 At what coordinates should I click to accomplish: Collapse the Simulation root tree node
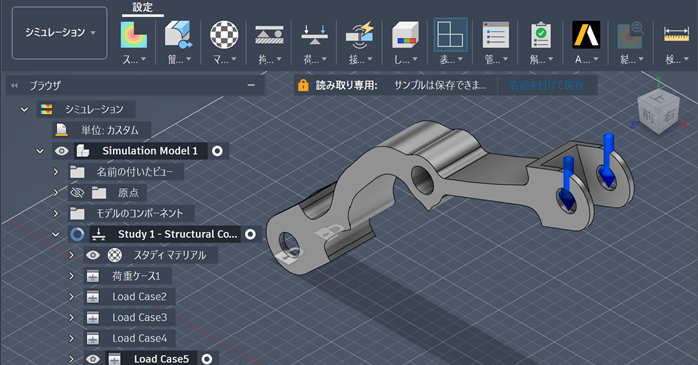24,109
